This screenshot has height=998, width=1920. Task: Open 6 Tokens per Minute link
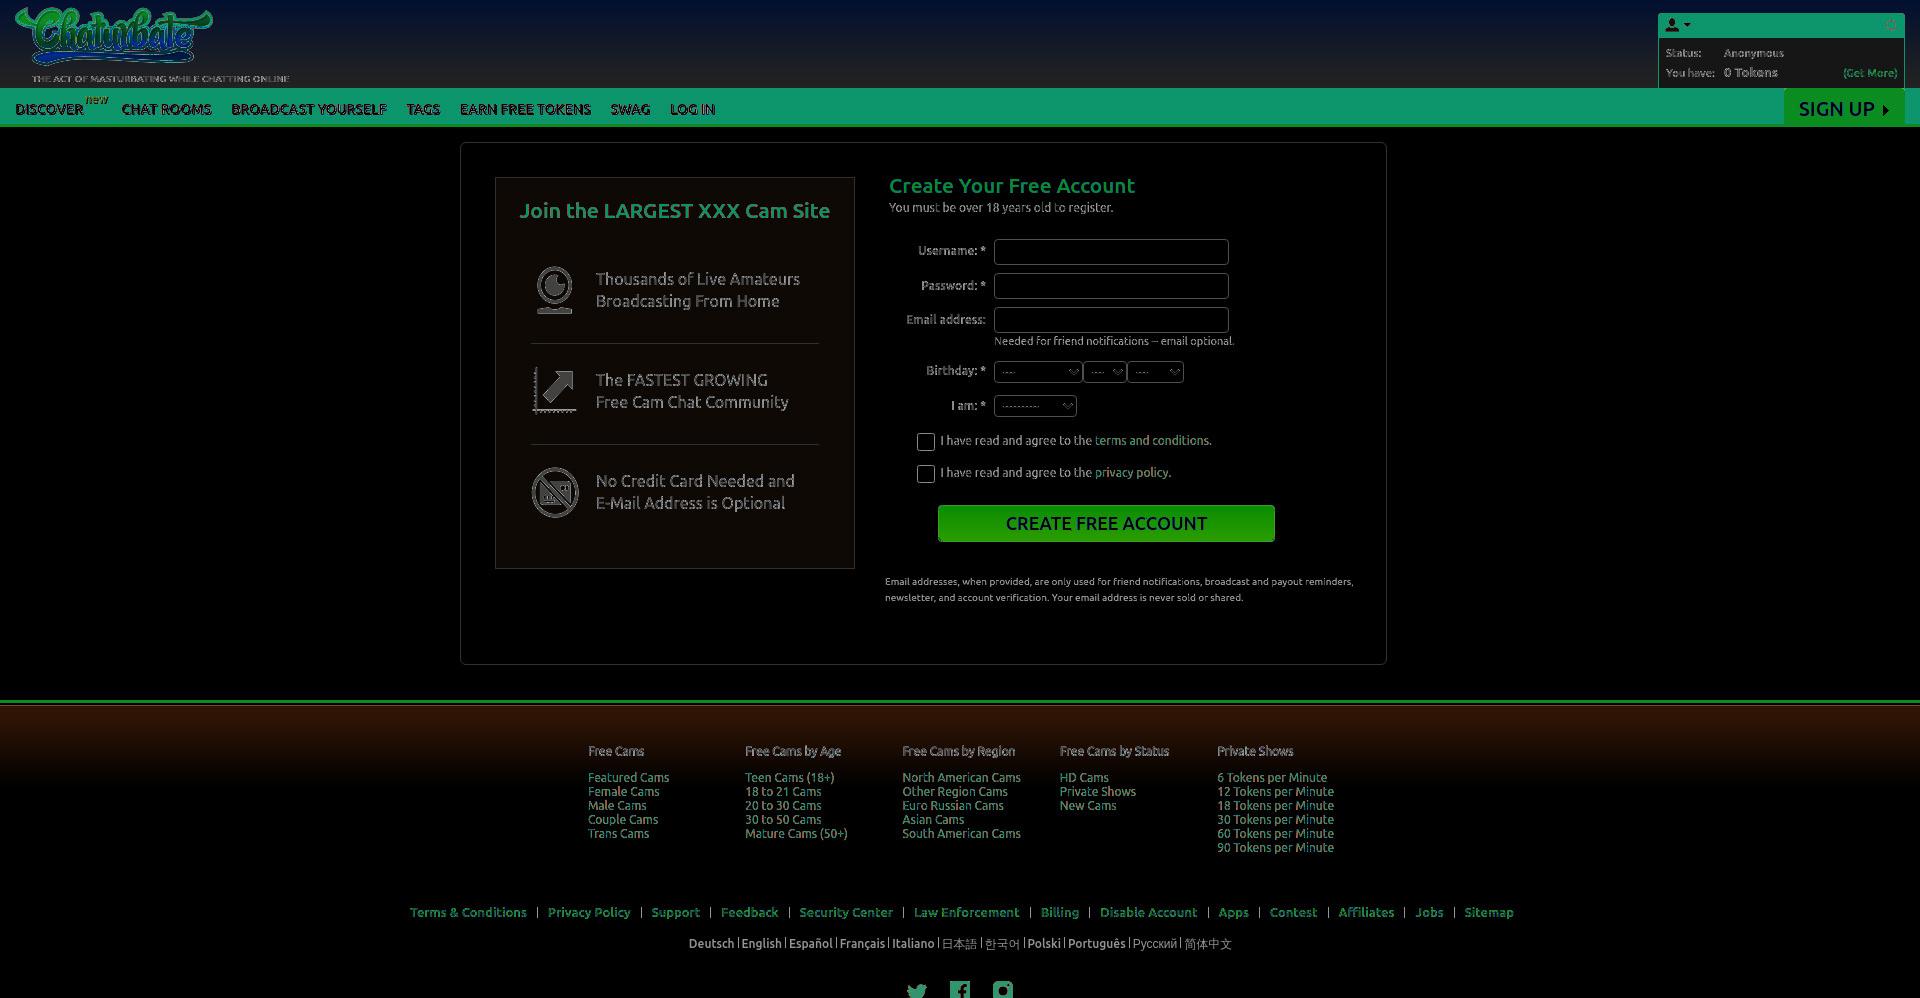tap(1272, 778)
